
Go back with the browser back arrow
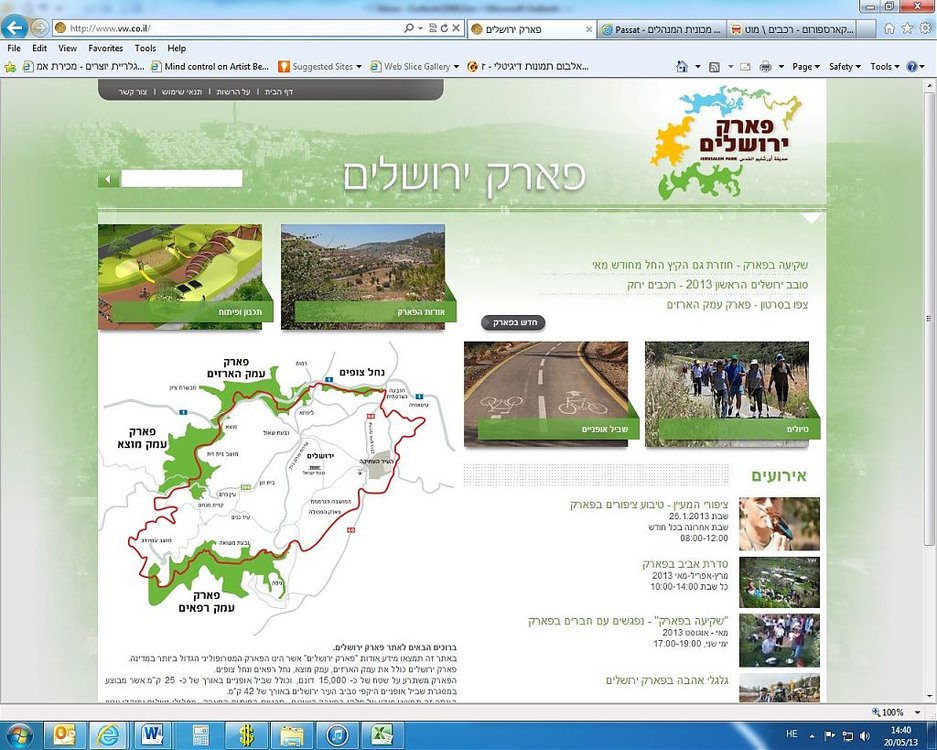tap(14, 27)
